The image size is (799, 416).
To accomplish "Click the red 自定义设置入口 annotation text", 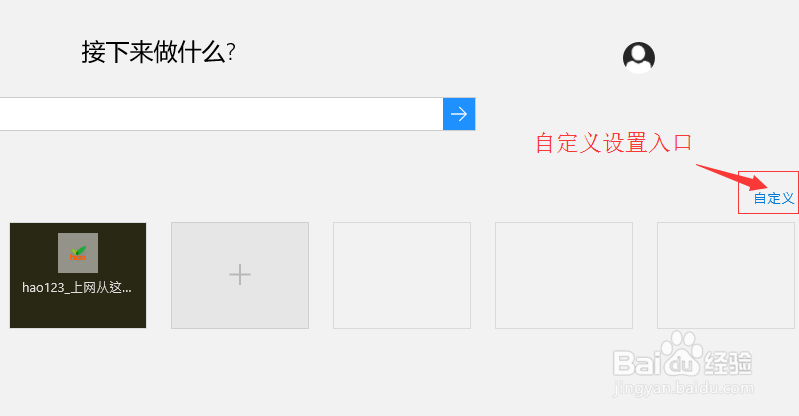I will point(614,143).
